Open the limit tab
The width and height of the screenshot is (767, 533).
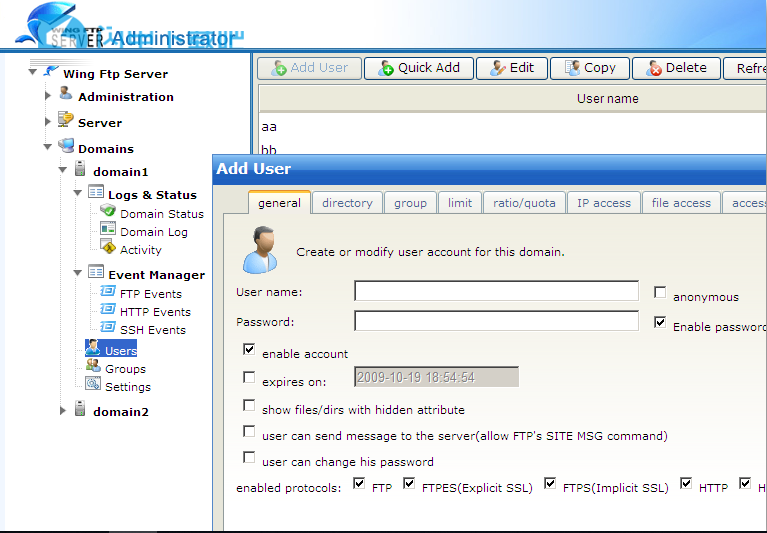point(460,202)
